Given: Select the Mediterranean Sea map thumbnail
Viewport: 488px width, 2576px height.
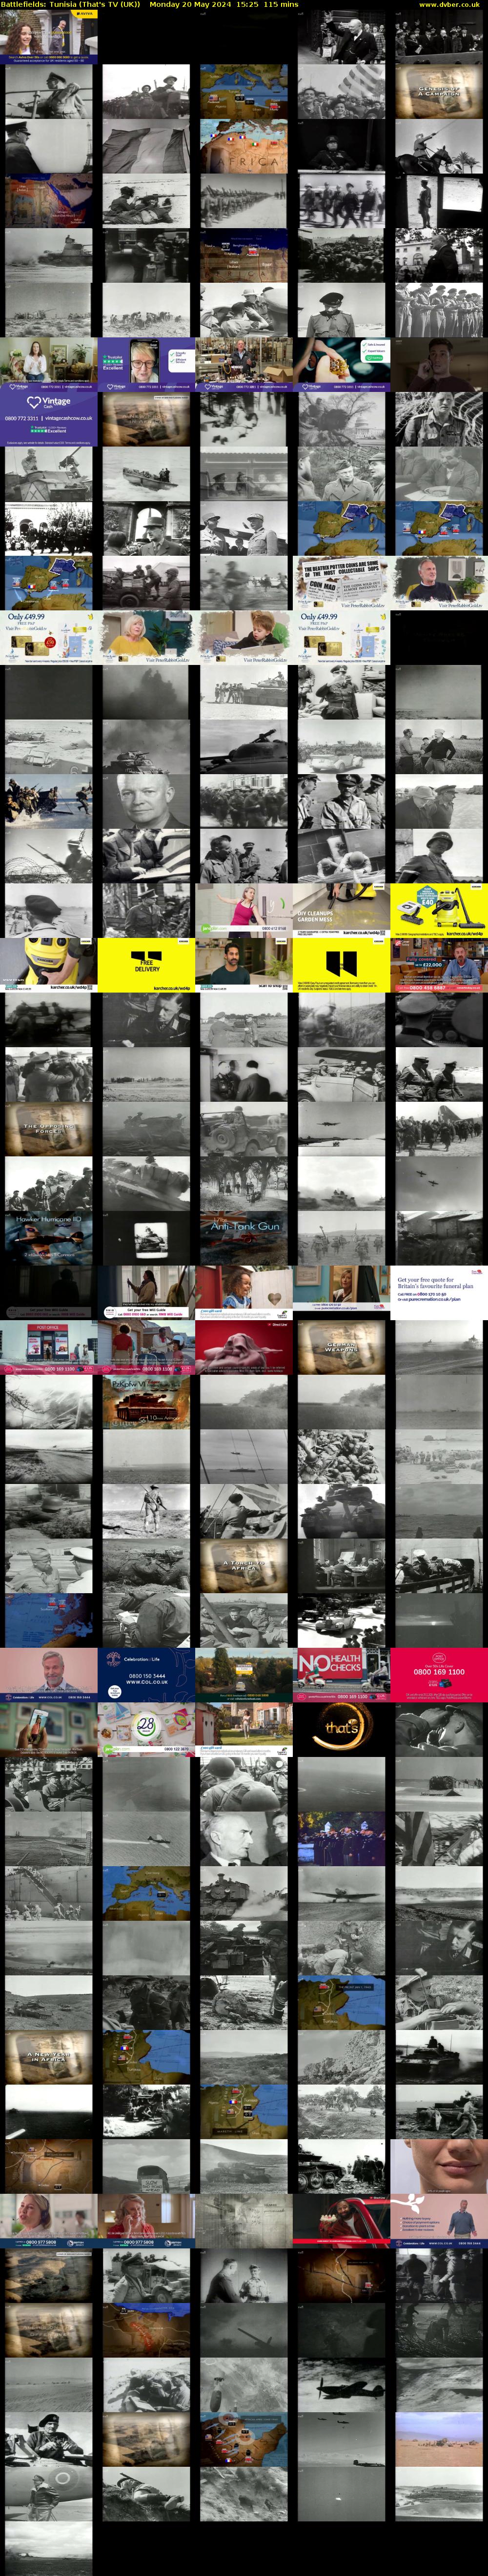Looking at the screenshot, I should 146,1892.
